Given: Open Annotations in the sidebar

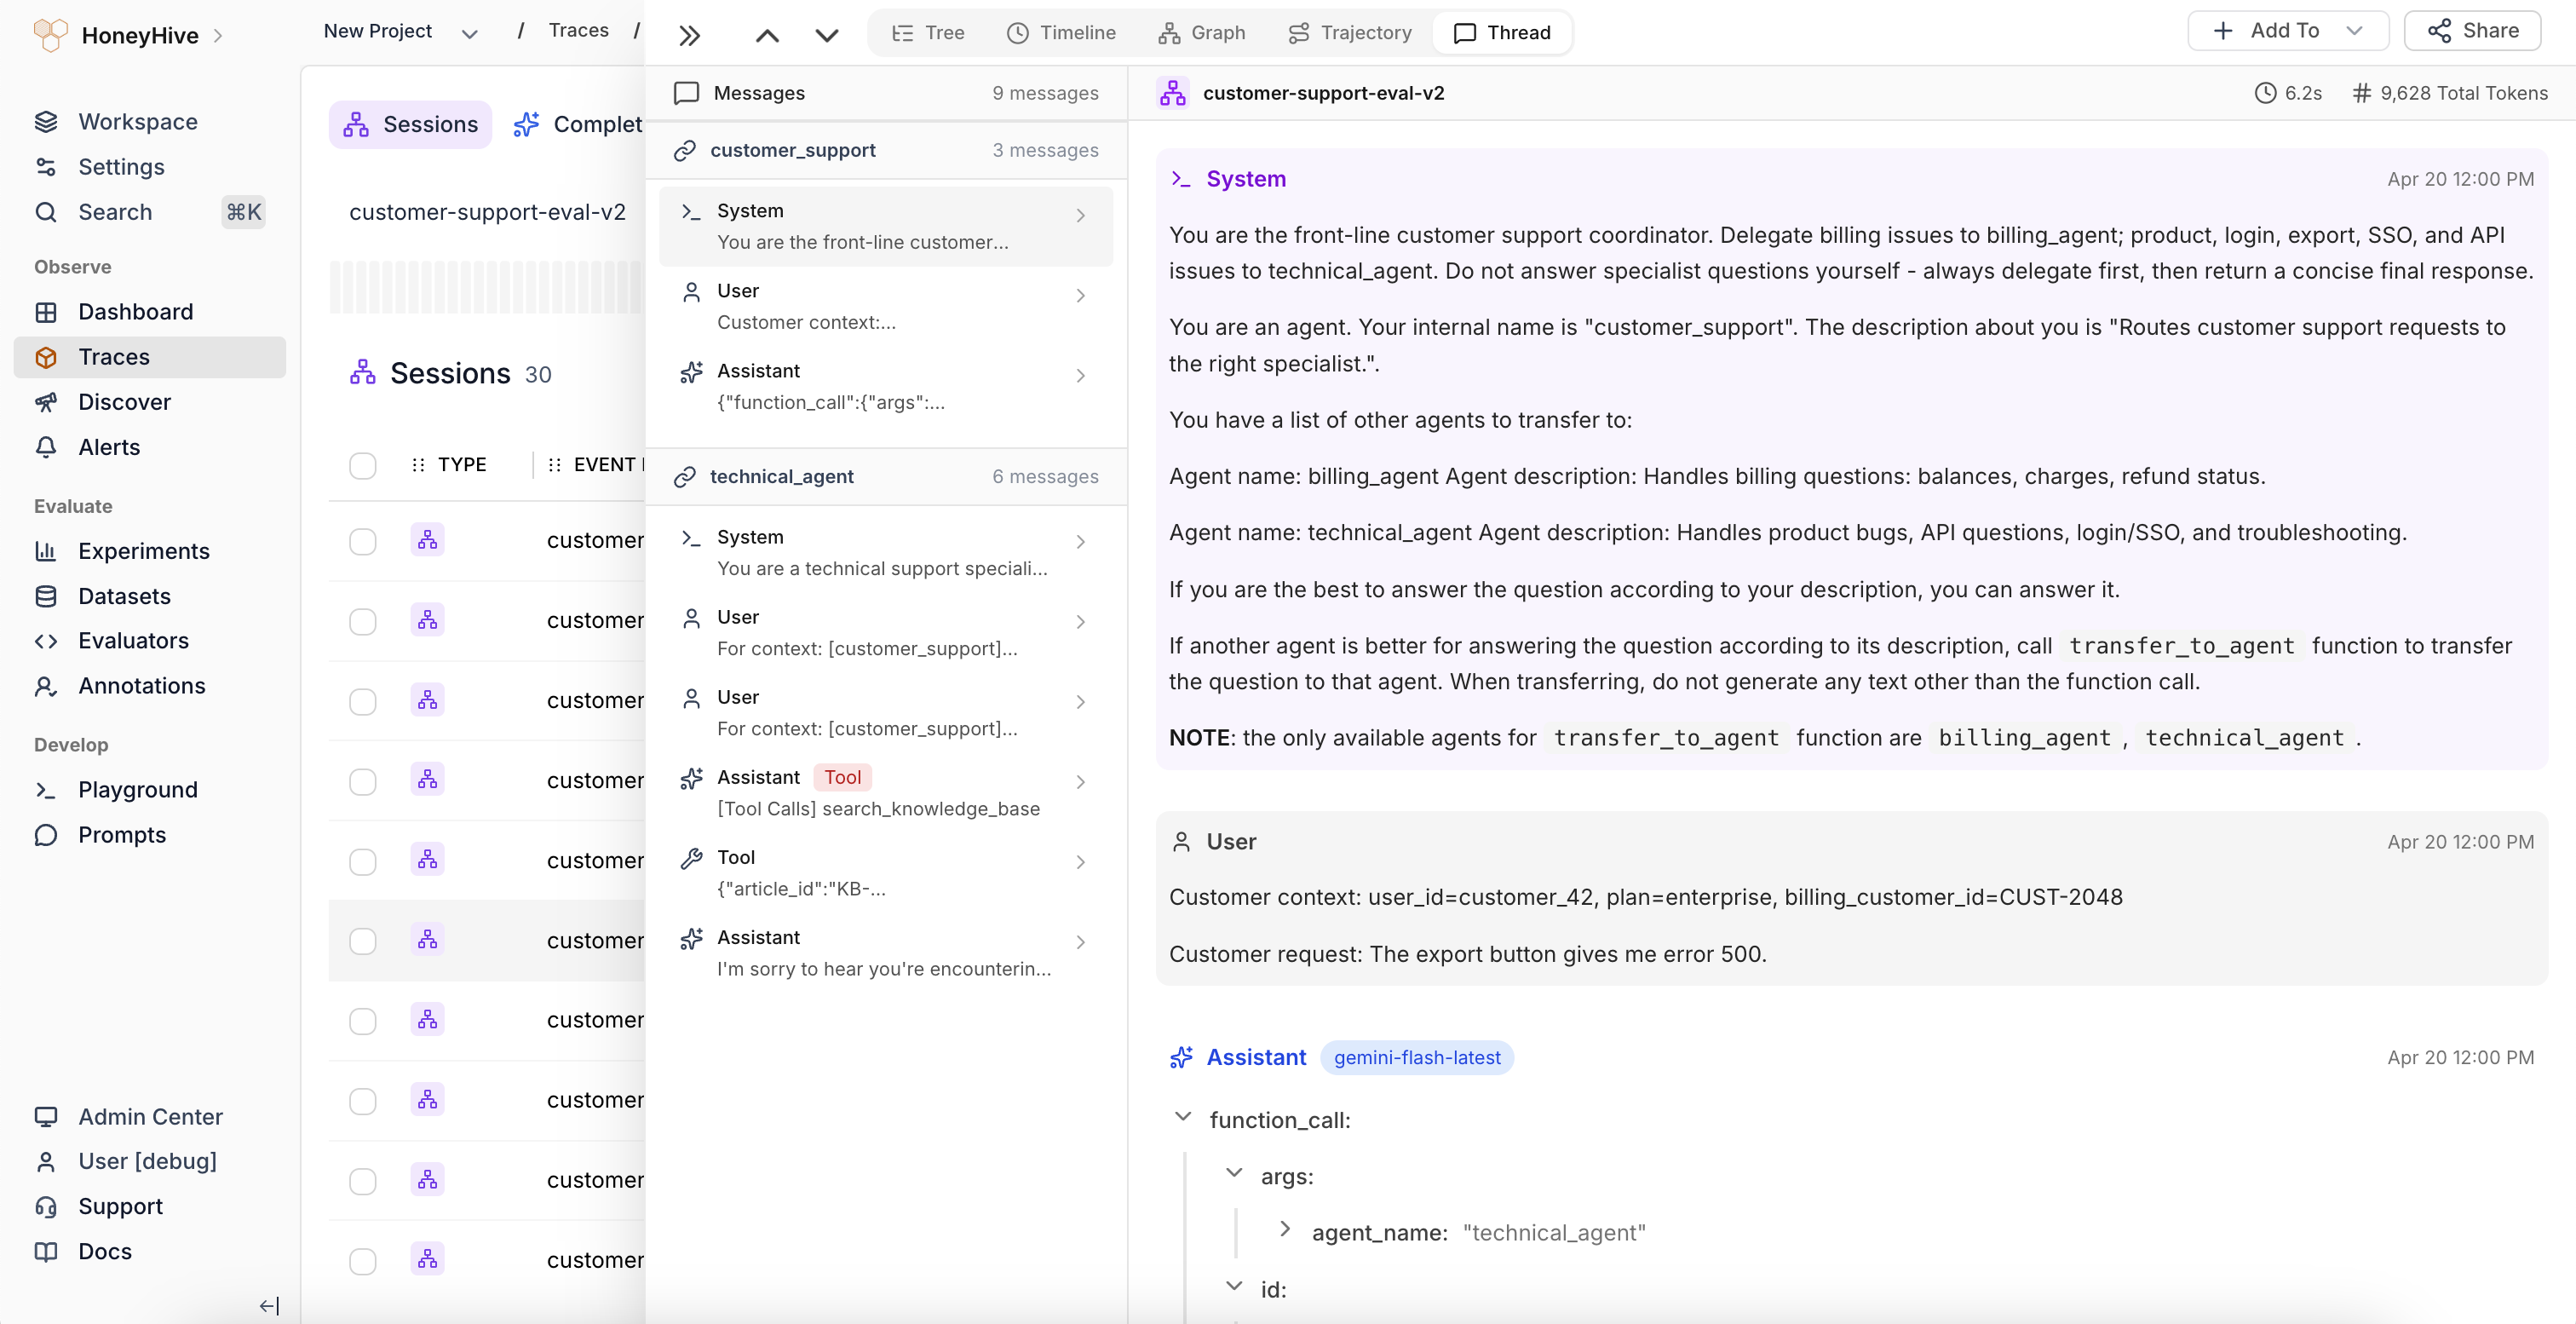Looking at the screenshot, I should click(141, 685).
